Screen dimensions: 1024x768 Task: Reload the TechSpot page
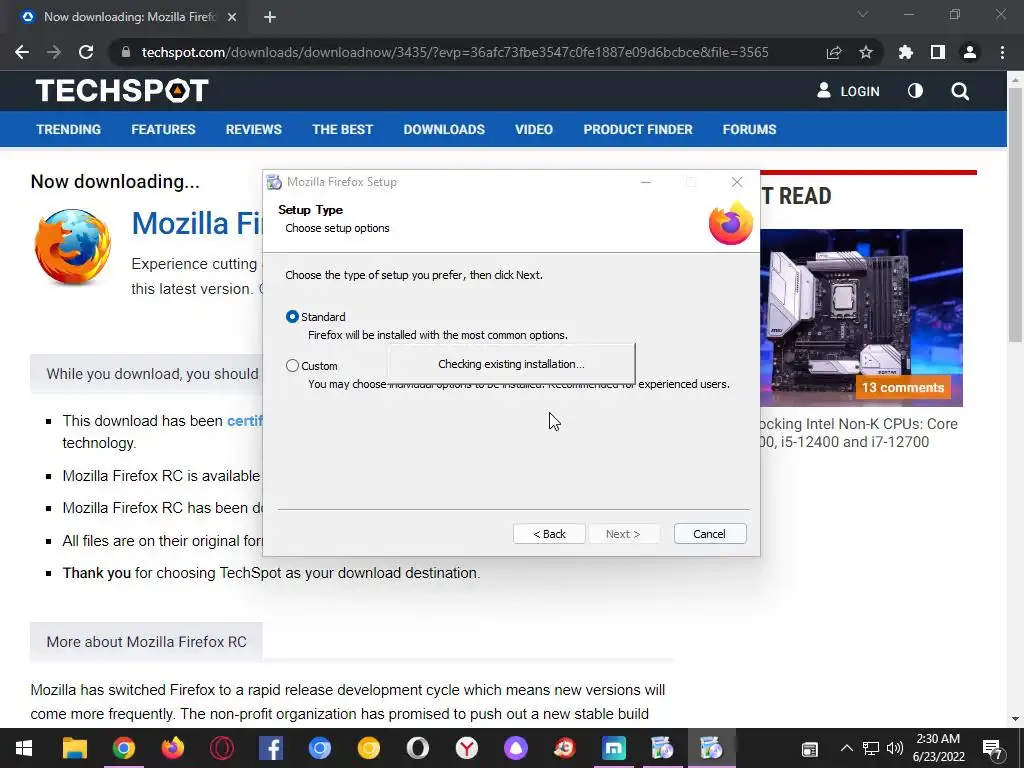click(x=86, y=52)
